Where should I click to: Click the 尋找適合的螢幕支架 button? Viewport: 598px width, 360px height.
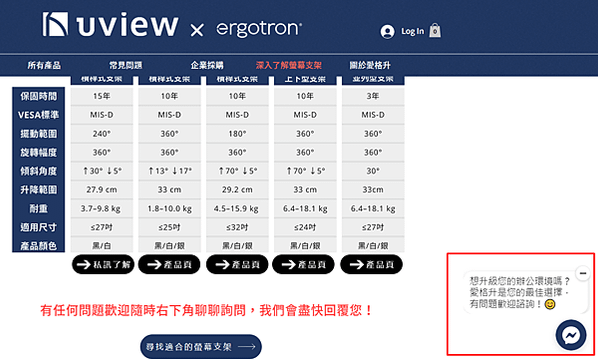click(201, 347)
